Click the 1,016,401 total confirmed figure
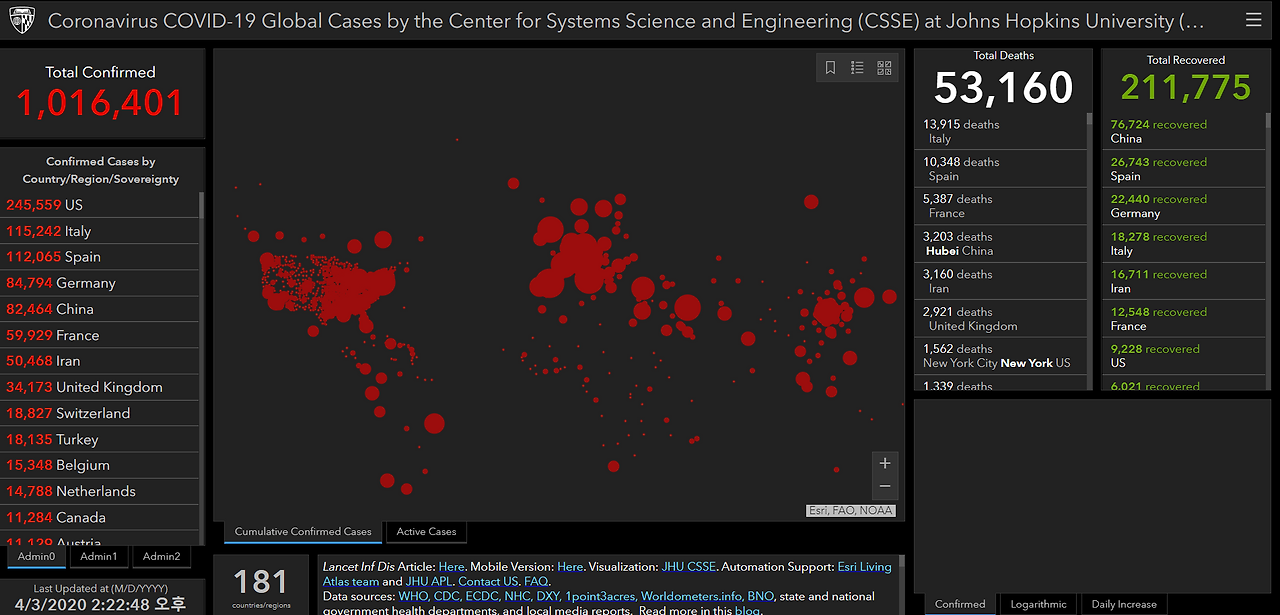The image size is (1280, 615). pyautogui.click(x=100, y=103)
